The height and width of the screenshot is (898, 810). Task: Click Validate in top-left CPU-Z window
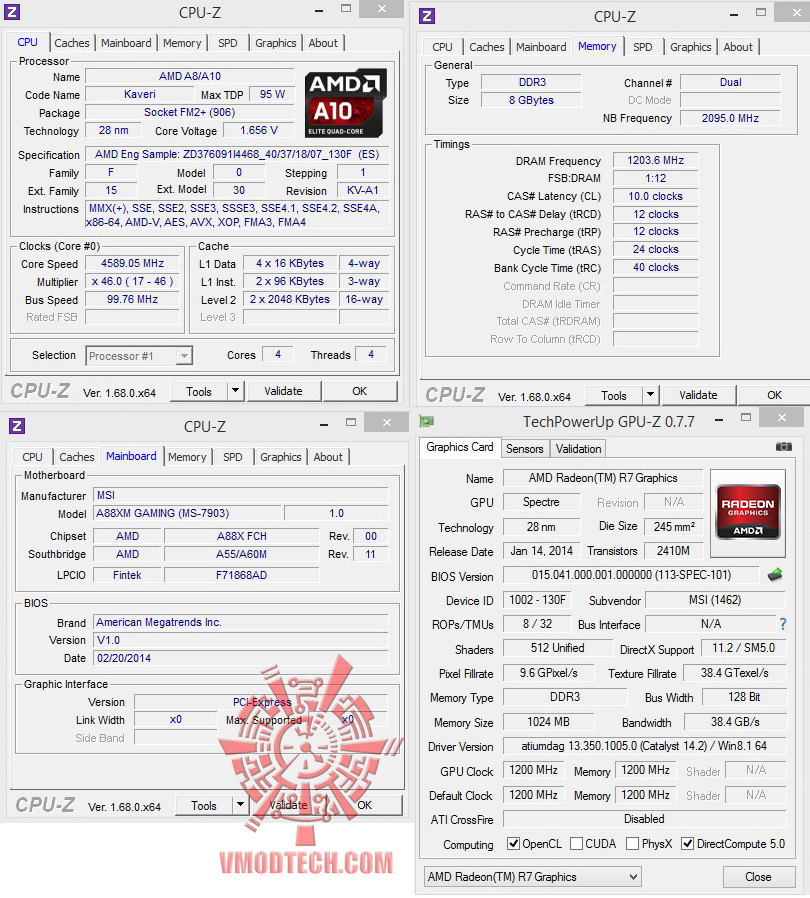pyautogui.click(x=283, y=391)
